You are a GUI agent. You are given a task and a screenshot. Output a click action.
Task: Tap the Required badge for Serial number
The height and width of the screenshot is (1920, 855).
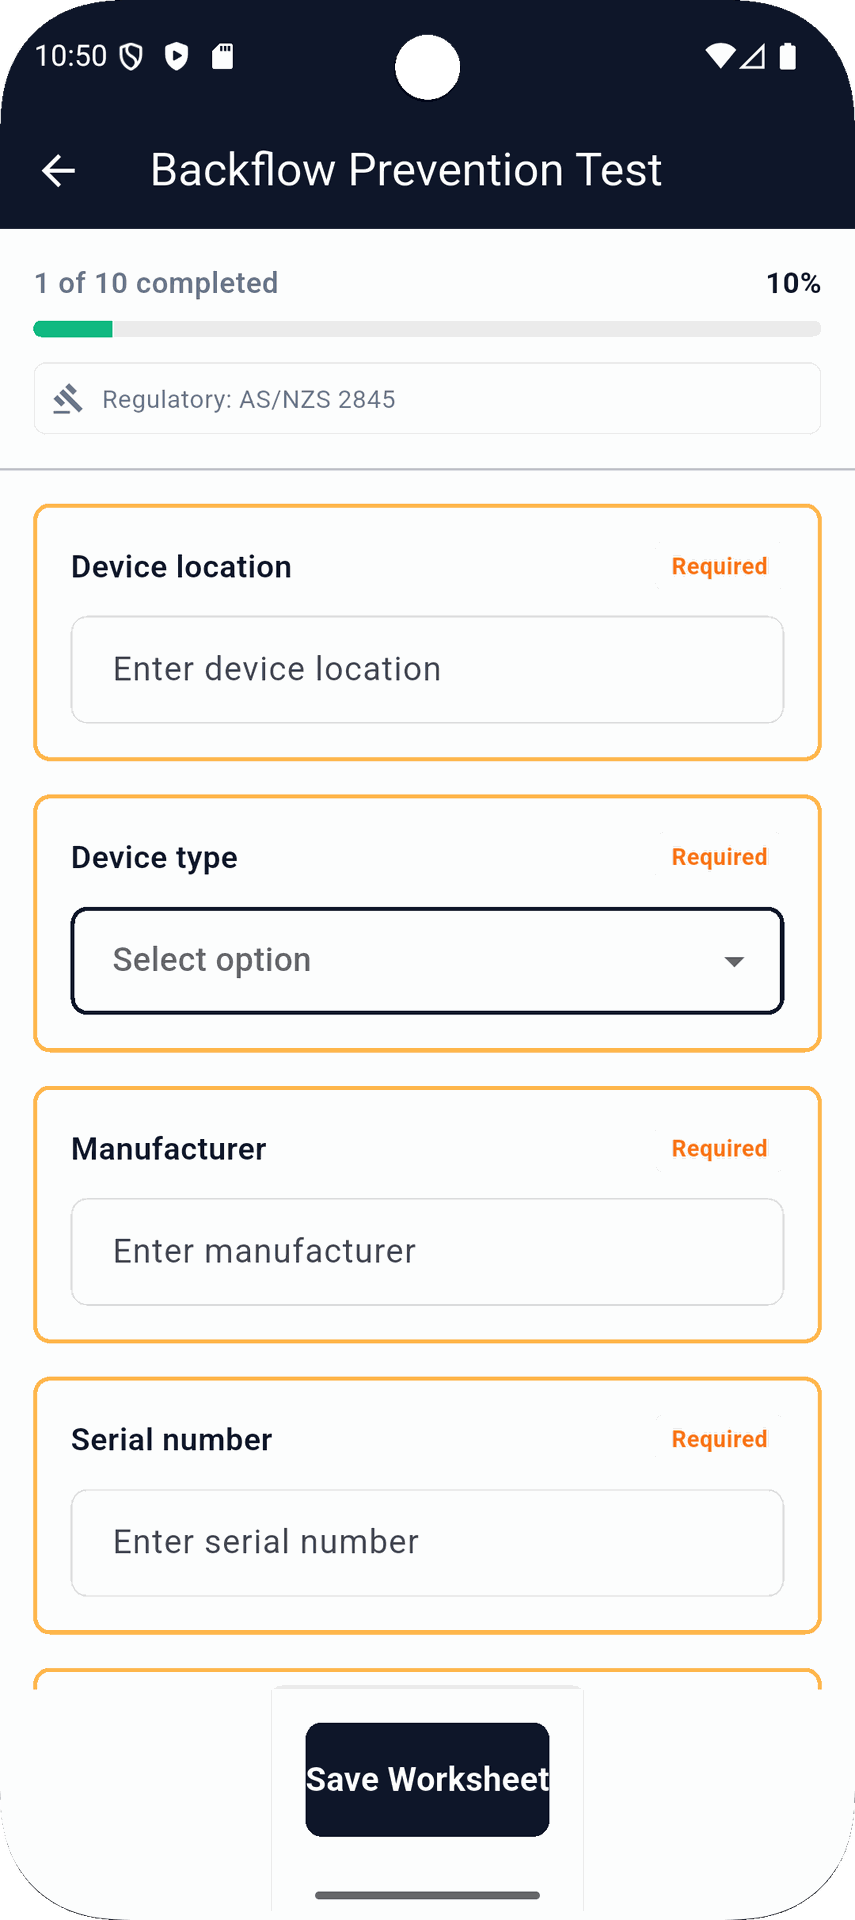[x=719, y=1440]
